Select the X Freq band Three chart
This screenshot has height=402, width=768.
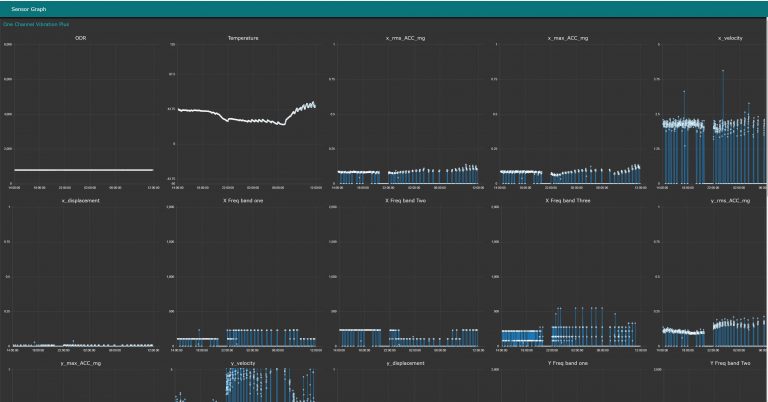(569, 278)
